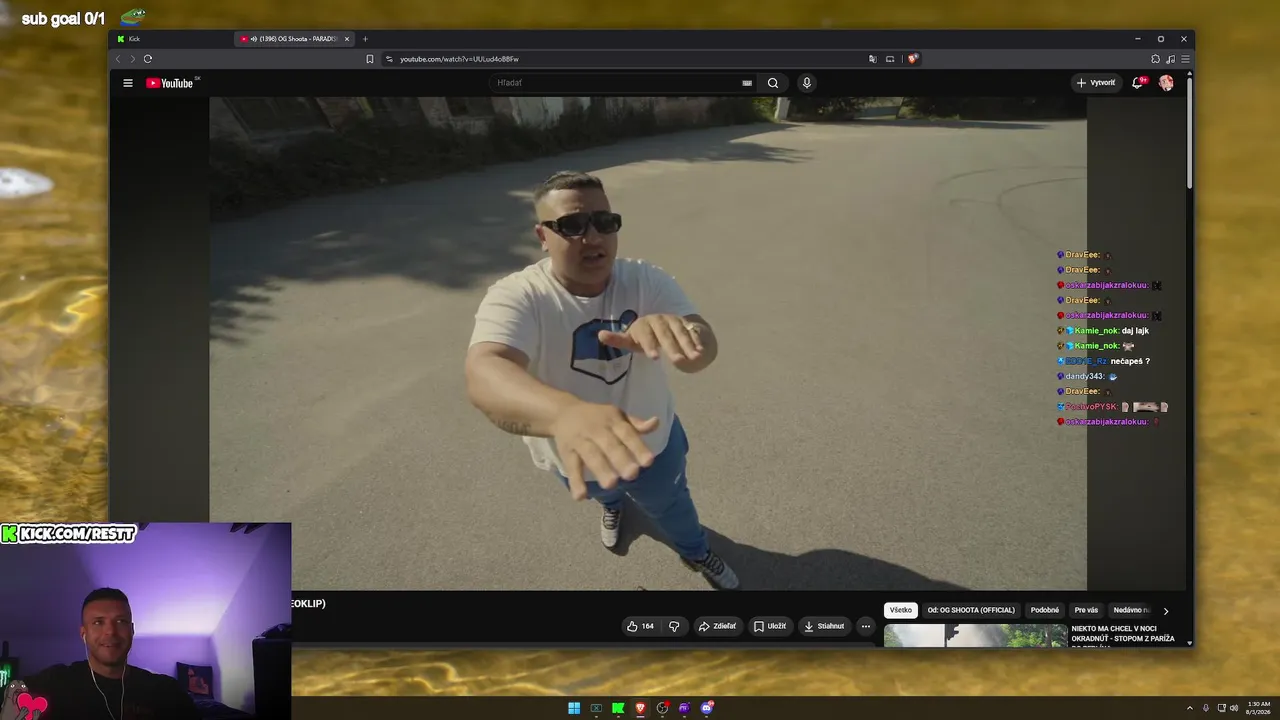Open the Brave Shields lion icon
The width and height of the screenshot is (1280, 720).
click(x=912, y=59)
